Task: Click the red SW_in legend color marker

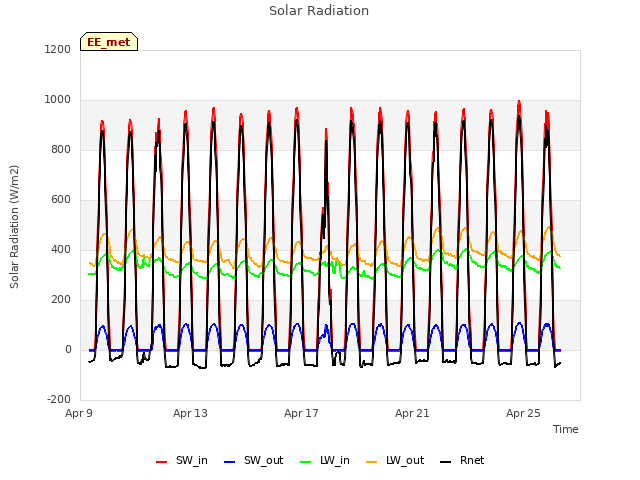Action: tap(162, 462)
